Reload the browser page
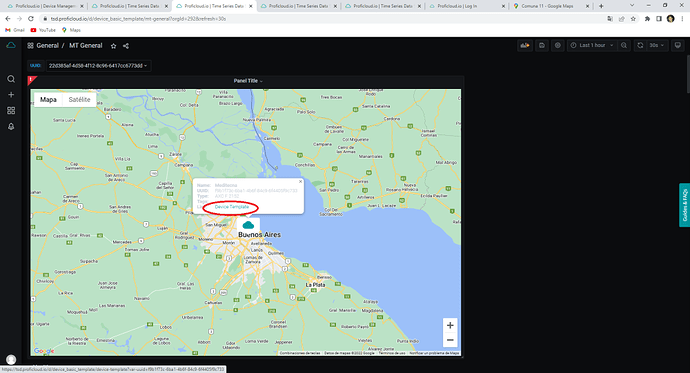690x373 pixels. 30,19
